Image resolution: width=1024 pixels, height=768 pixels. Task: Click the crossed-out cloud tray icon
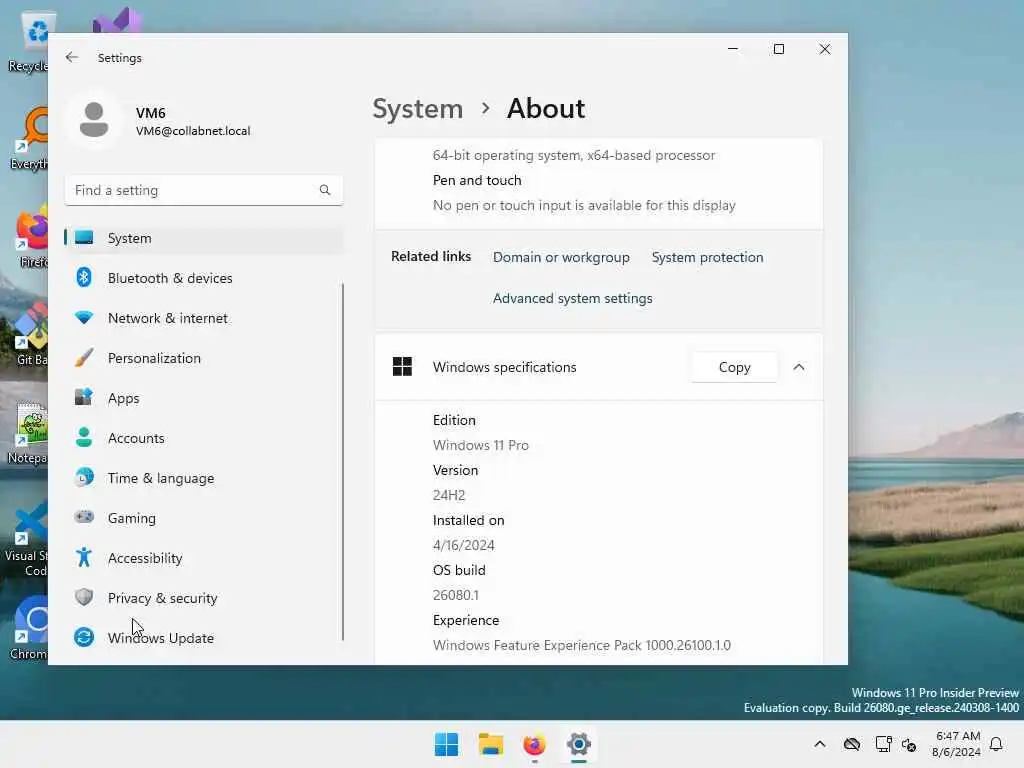point(852,744)
